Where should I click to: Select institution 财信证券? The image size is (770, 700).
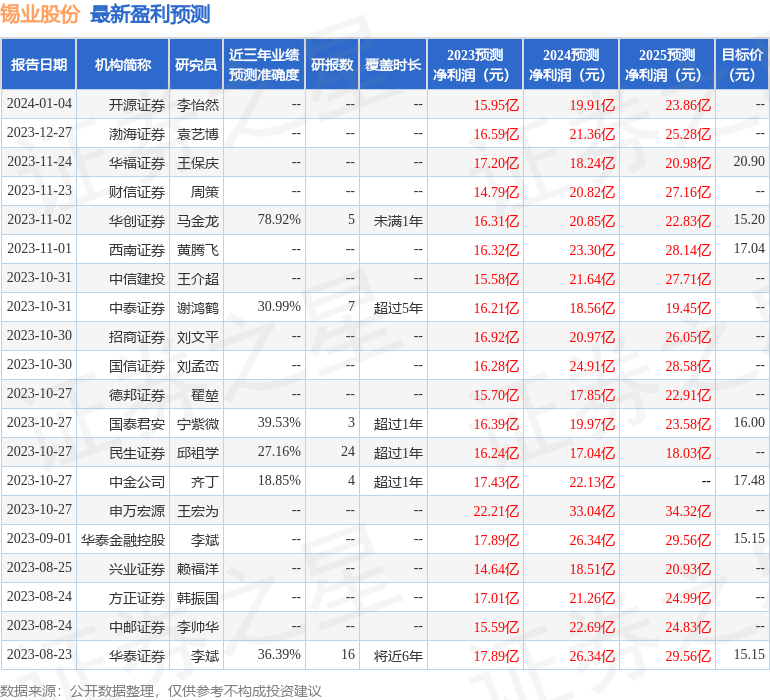pos(137,192)
